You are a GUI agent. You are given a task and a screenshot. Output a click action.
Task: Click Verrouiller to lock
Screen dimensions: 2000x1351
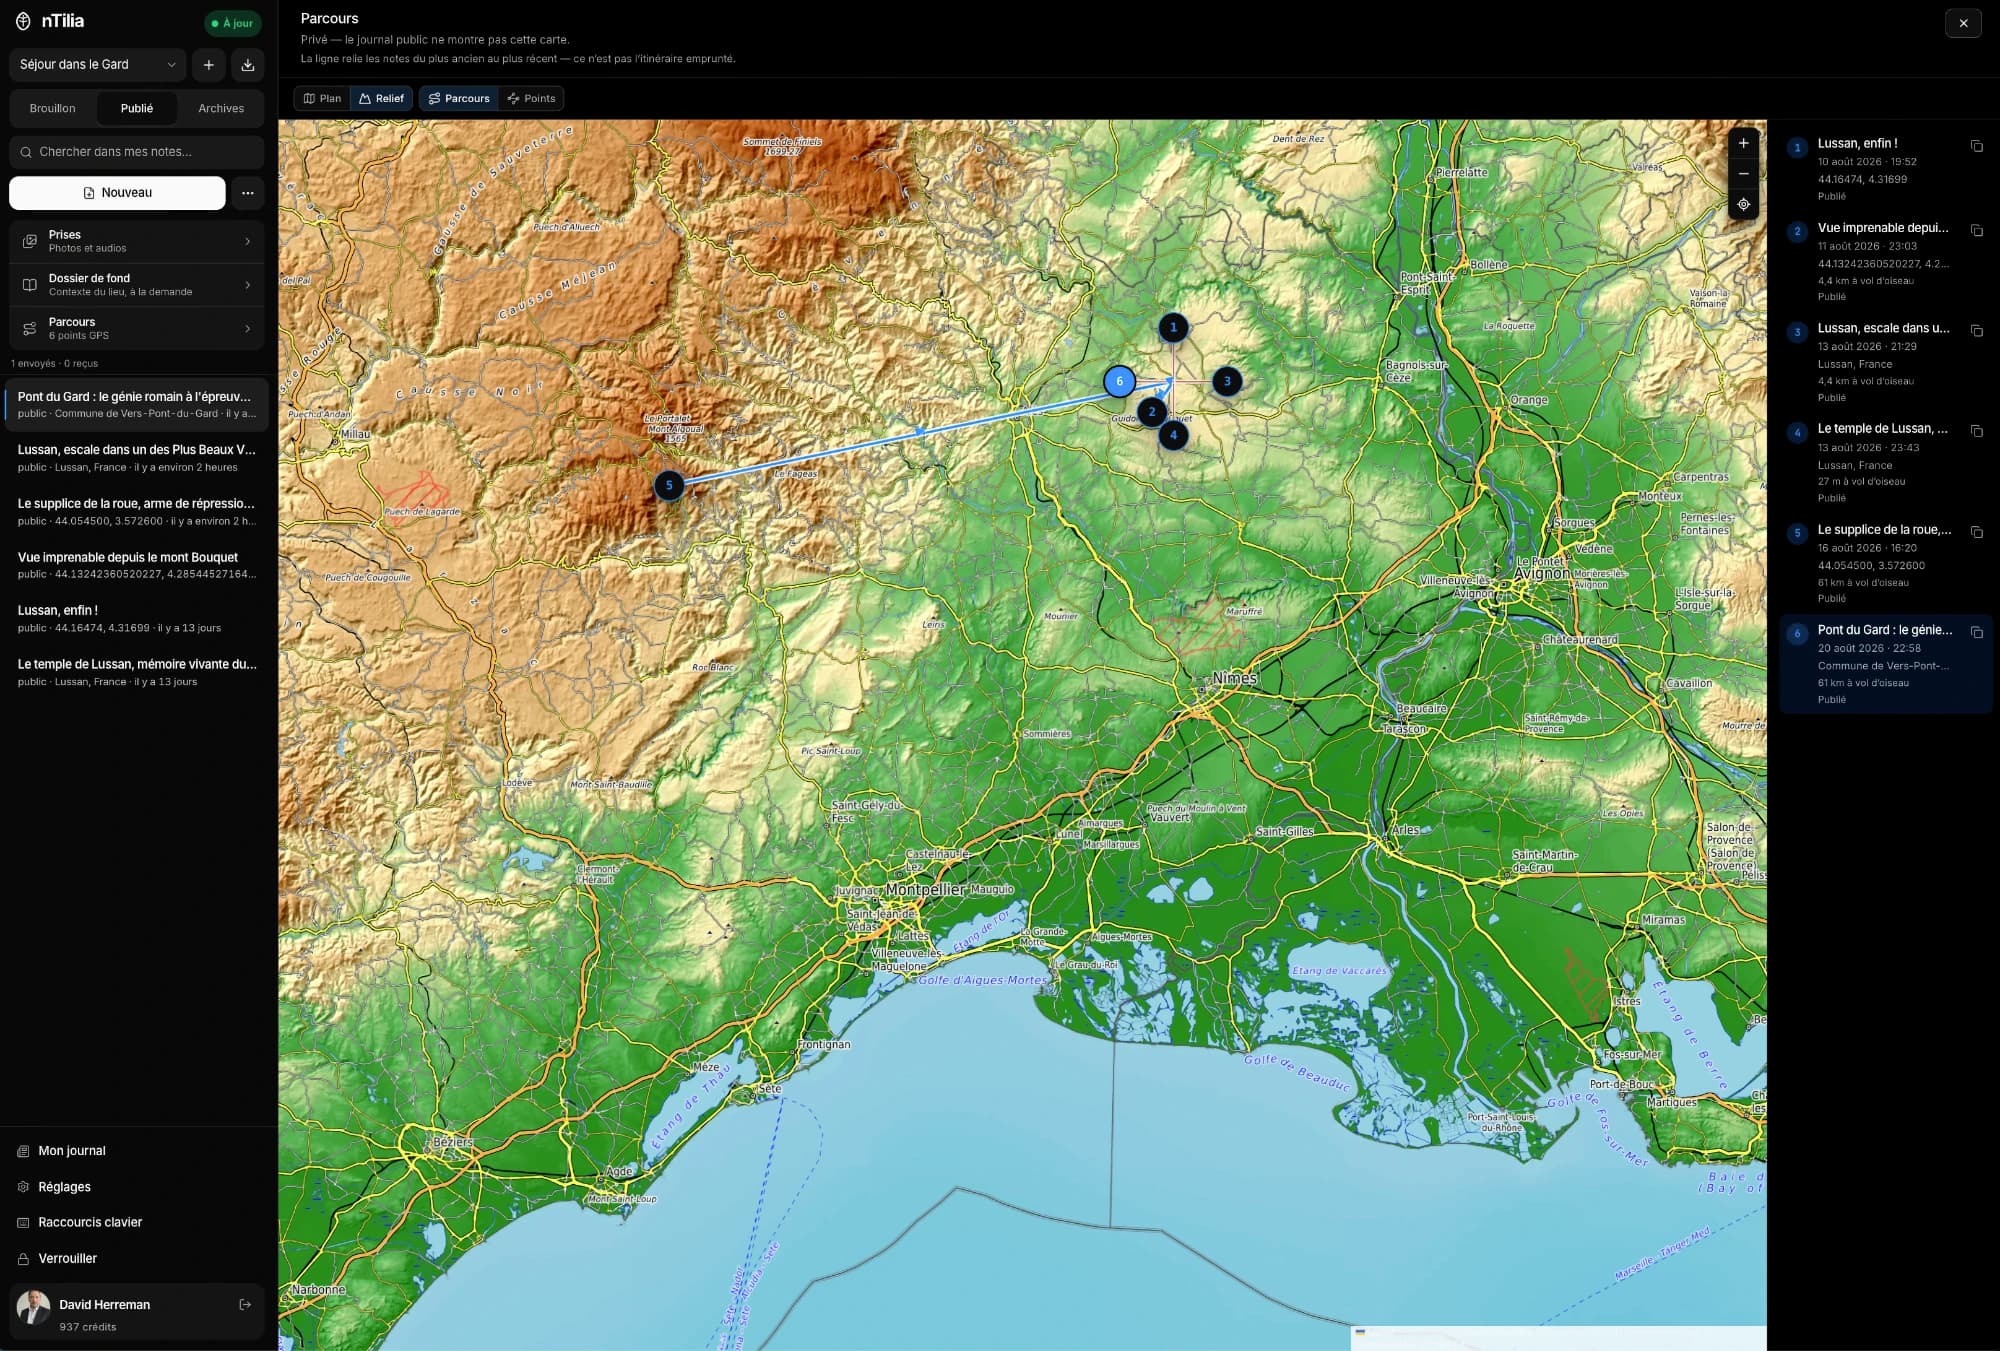(x=67, y=1259)
